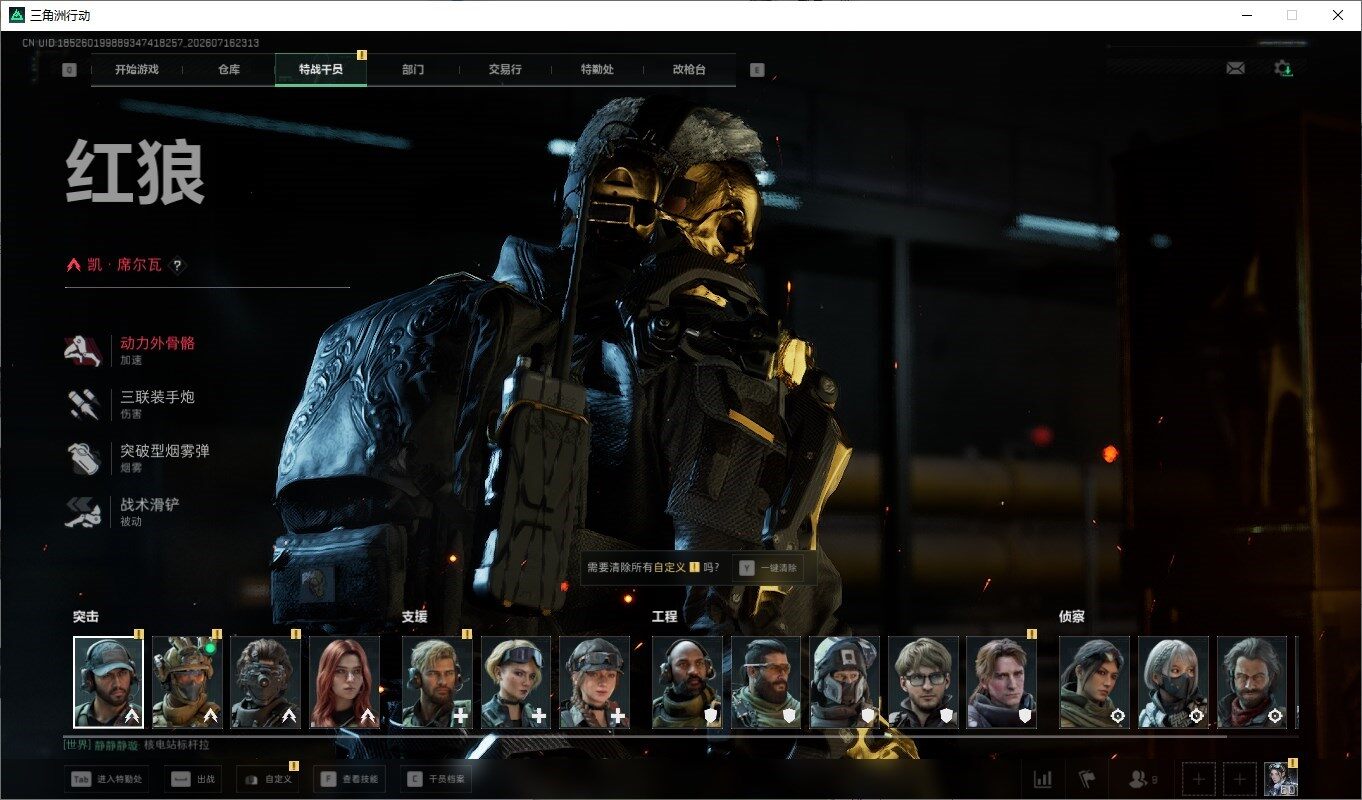
Task: Select the brown-haired engineer in scarf
Action: point(1003,682)
